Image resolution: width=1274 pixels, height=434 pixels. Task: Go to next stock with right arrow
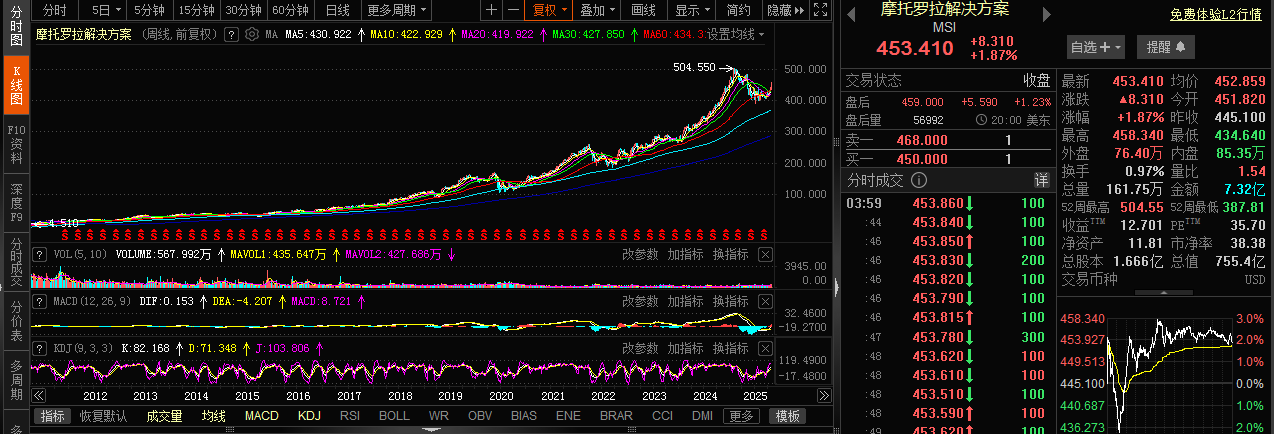(x=1047, y=15)
